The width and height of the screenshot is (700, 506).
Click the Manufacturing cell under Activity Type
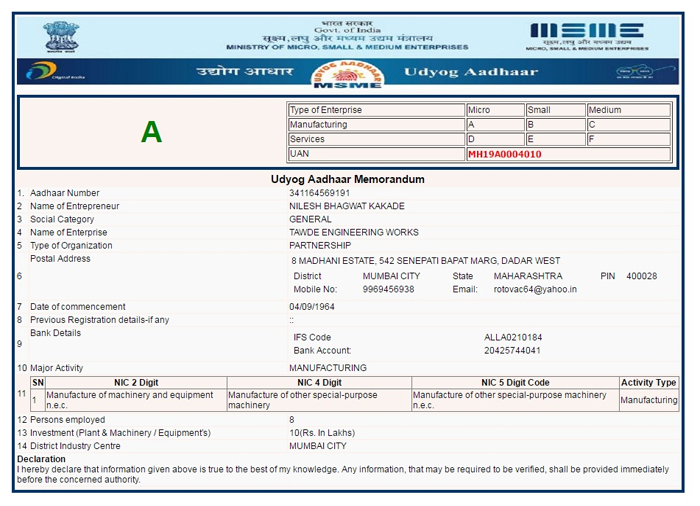(649, 400)
